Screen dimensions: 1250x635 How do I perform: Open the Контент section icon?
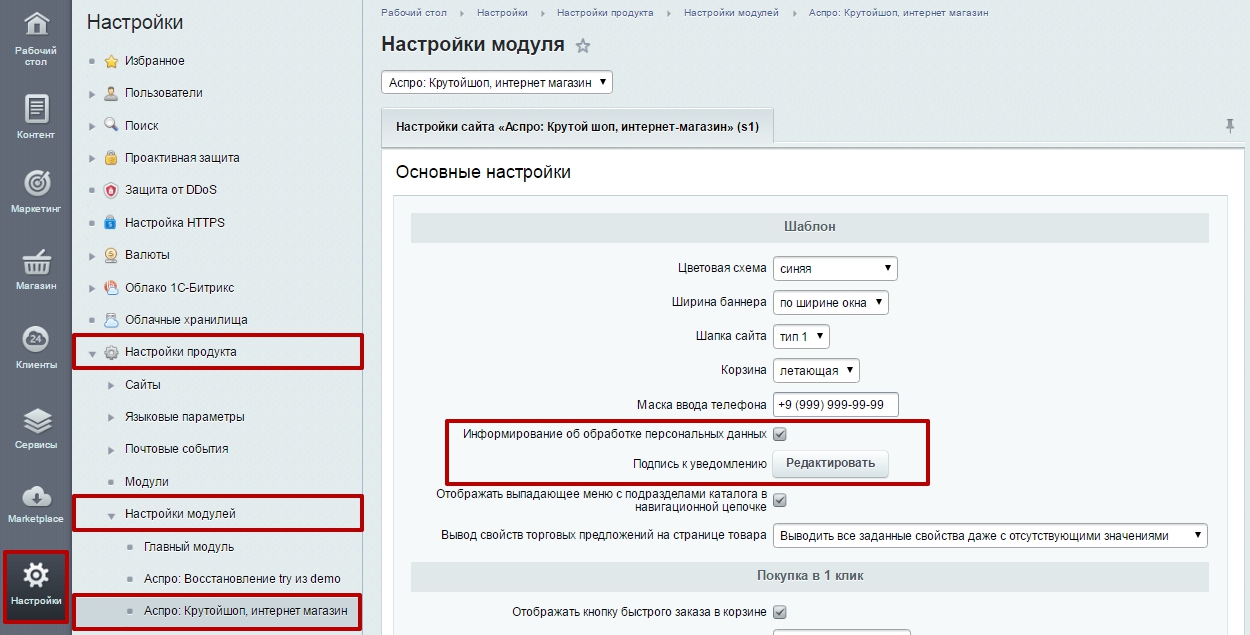pyautogui.click(x=36, y=108)
